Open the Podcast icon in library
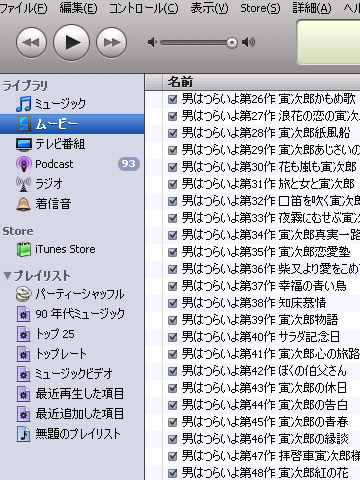360x480 pixels. click(24, 164)
